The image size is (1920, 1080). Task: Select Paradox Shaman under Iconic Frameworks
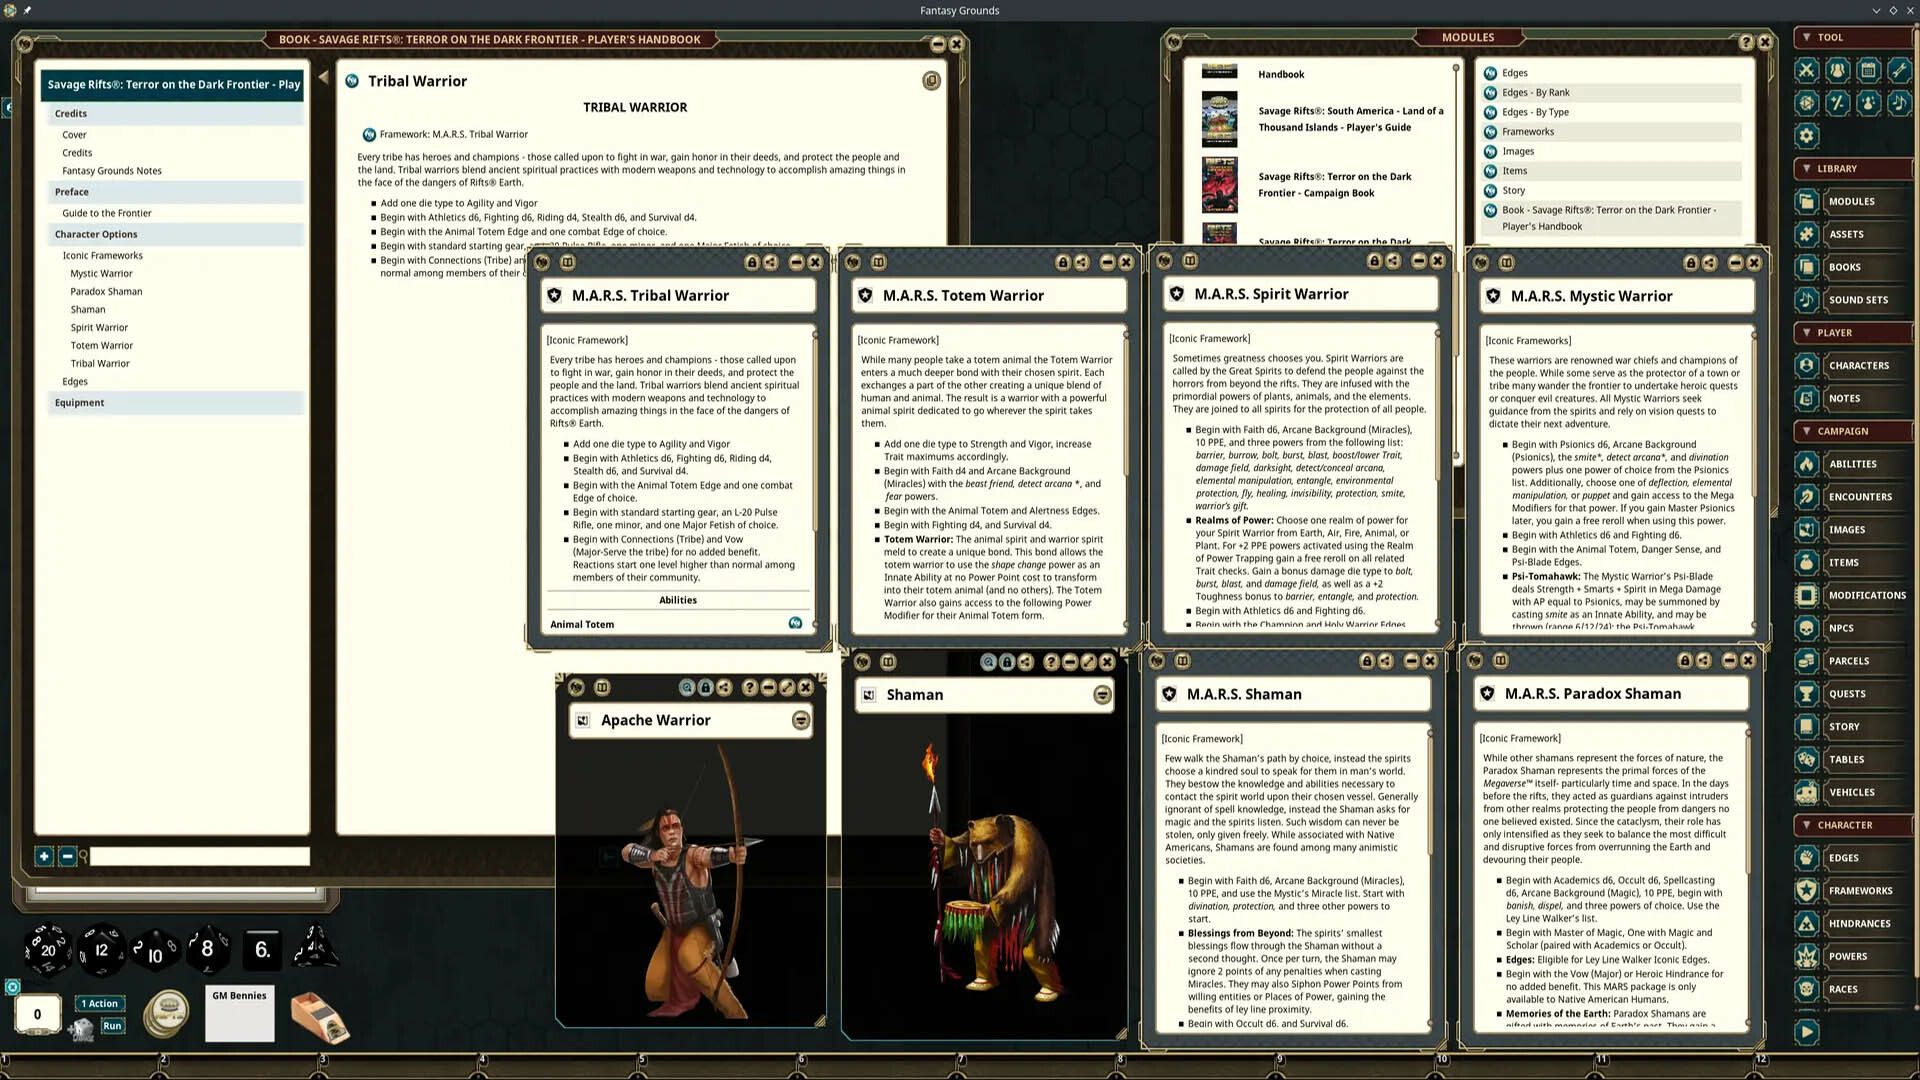[106, 291]
